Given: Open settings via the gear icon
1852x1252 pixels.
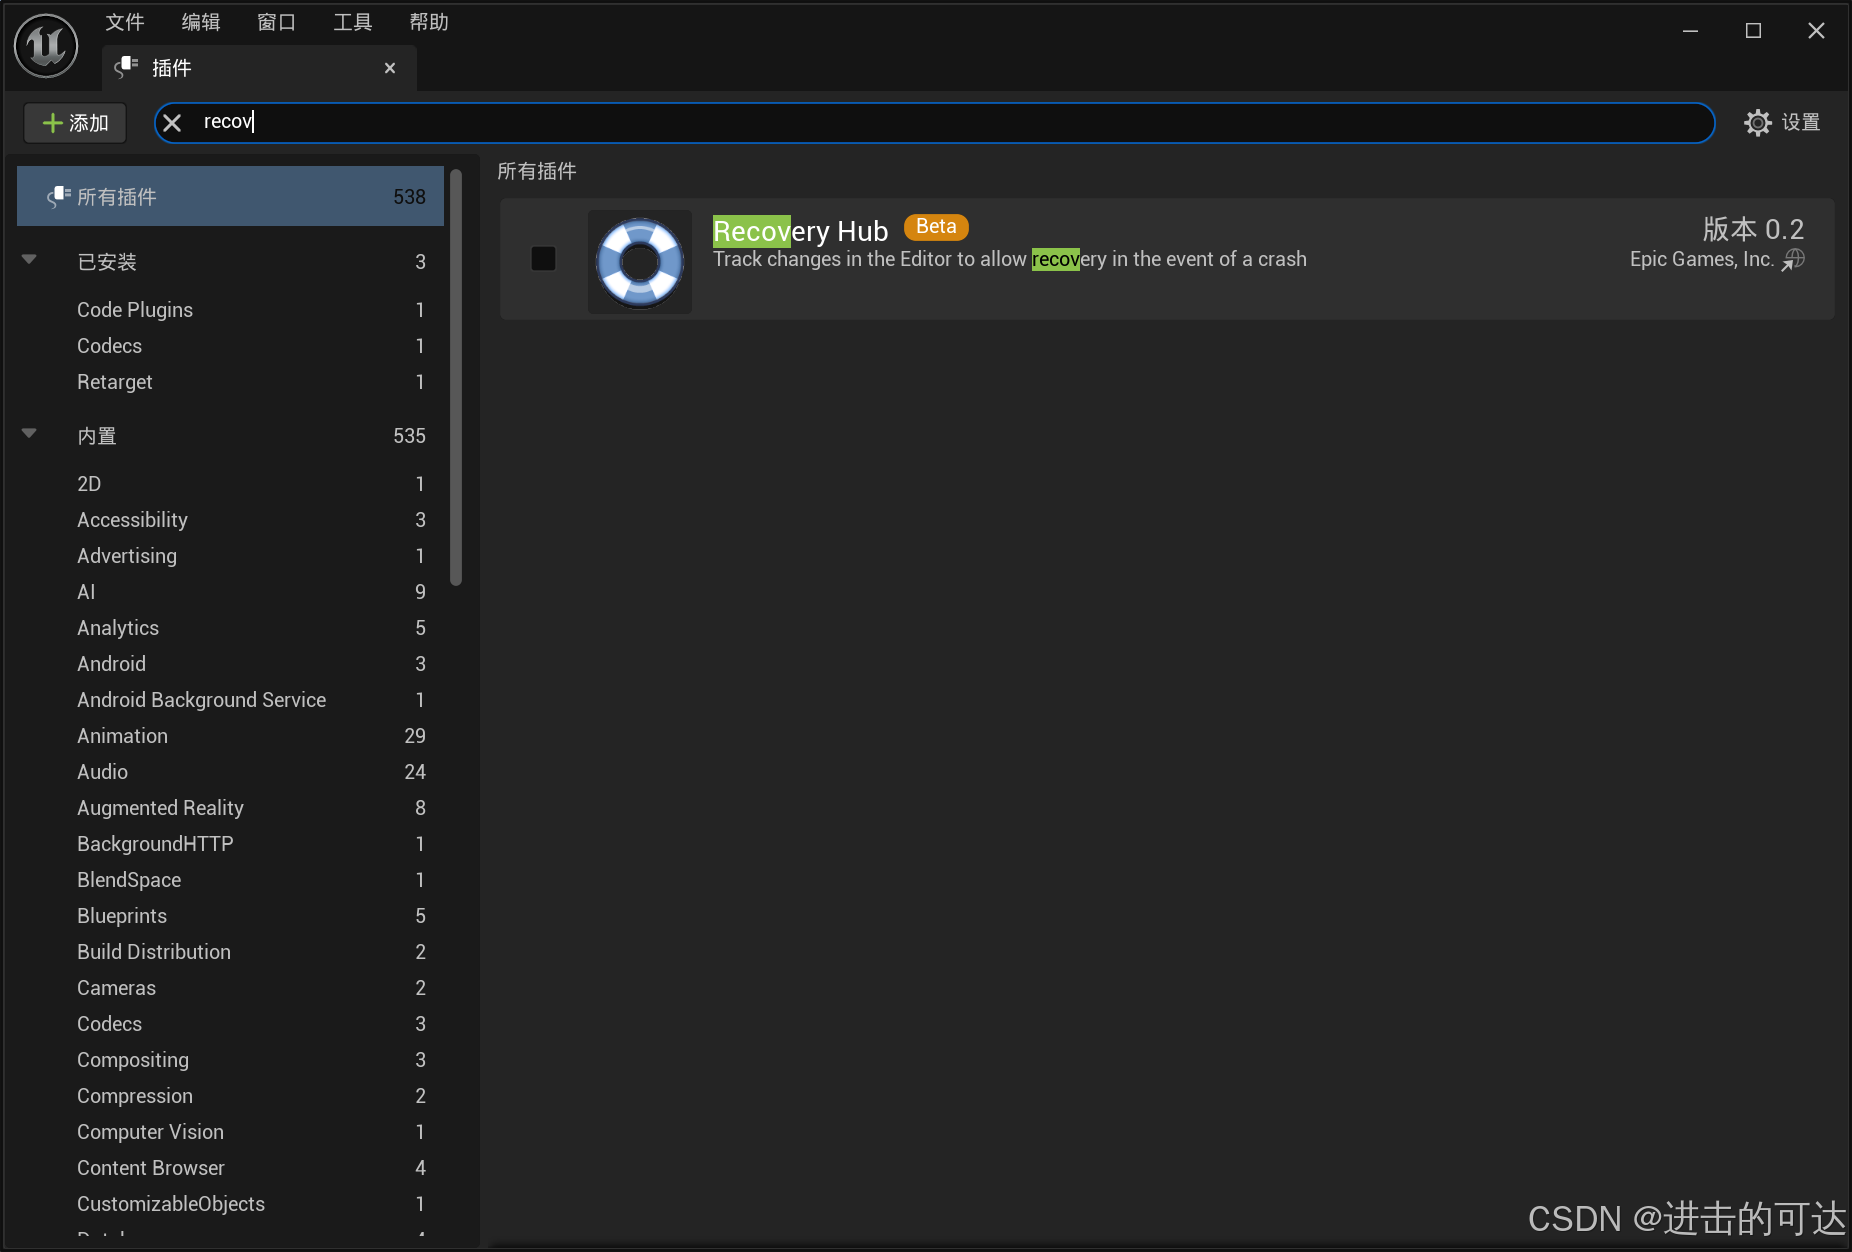Looking at the screenshot, I should coord(1757,123).
